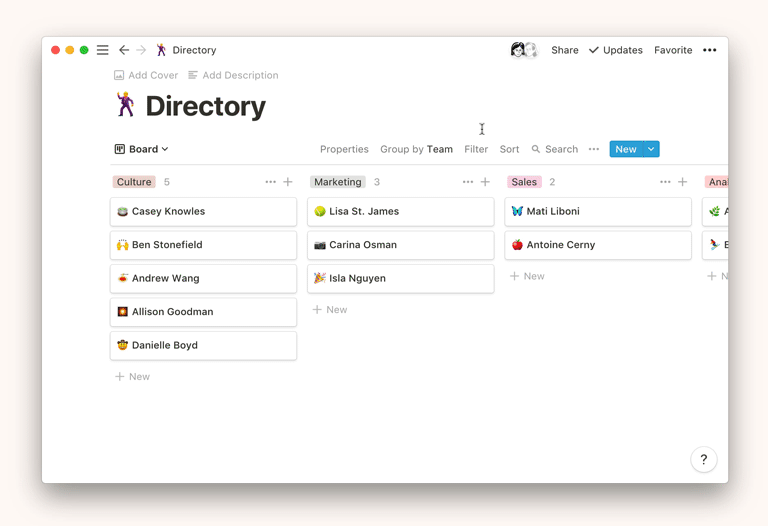Open the user avatars in top bar

523,50
